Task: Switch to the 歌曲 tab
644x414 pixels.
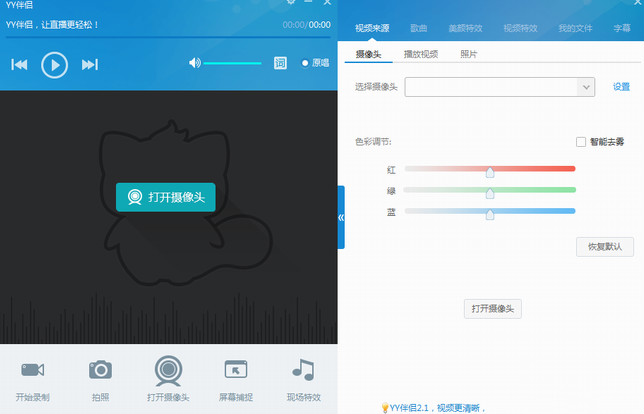Action: click(x=419, y=28)
